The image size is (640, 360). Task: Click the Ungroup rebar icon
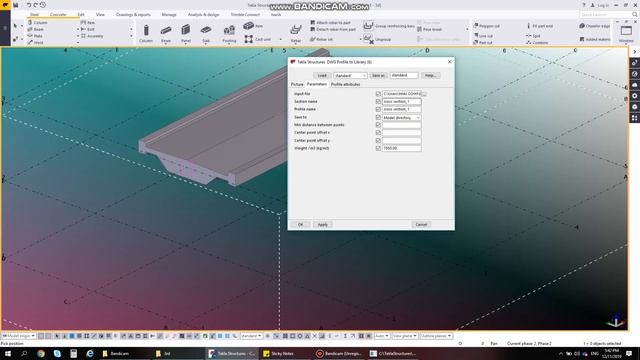click(x=368, y=39)
